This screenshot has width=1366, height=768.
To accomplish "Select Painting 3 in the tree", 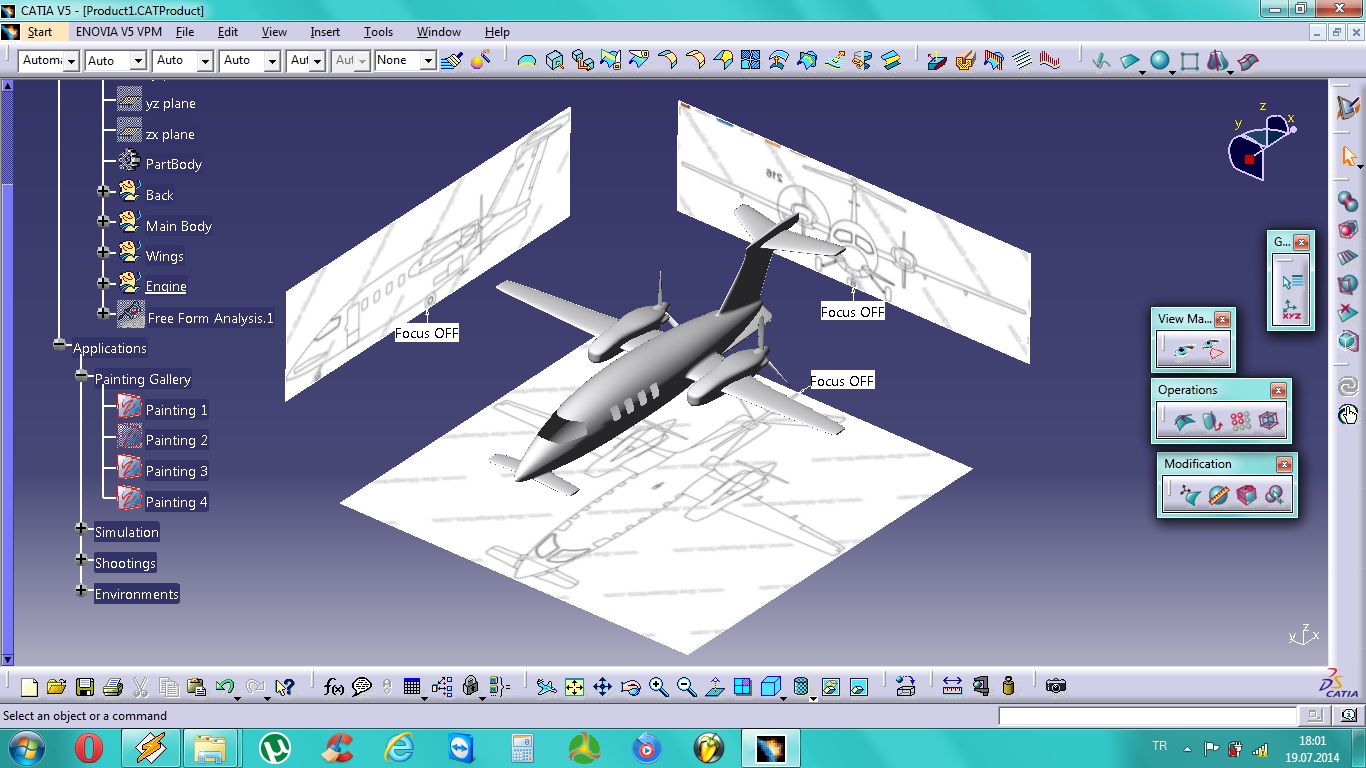I will pos(176,471).
